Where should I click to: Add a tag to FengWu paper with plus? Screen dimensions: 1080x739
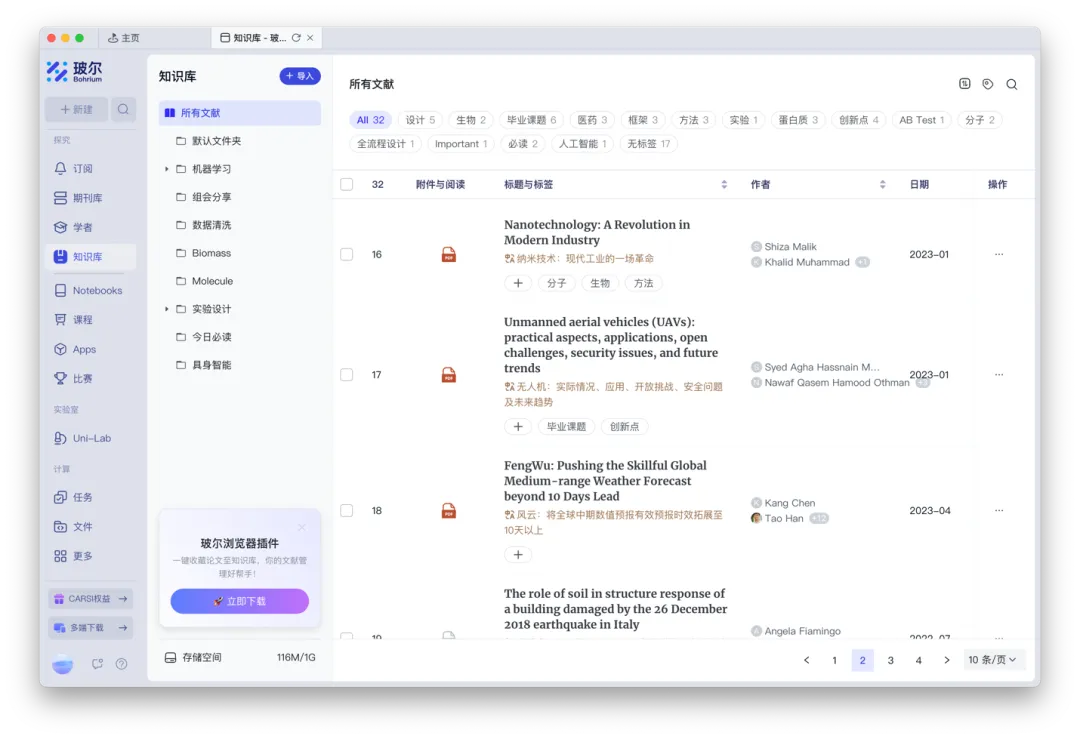(x=517, y=554)
